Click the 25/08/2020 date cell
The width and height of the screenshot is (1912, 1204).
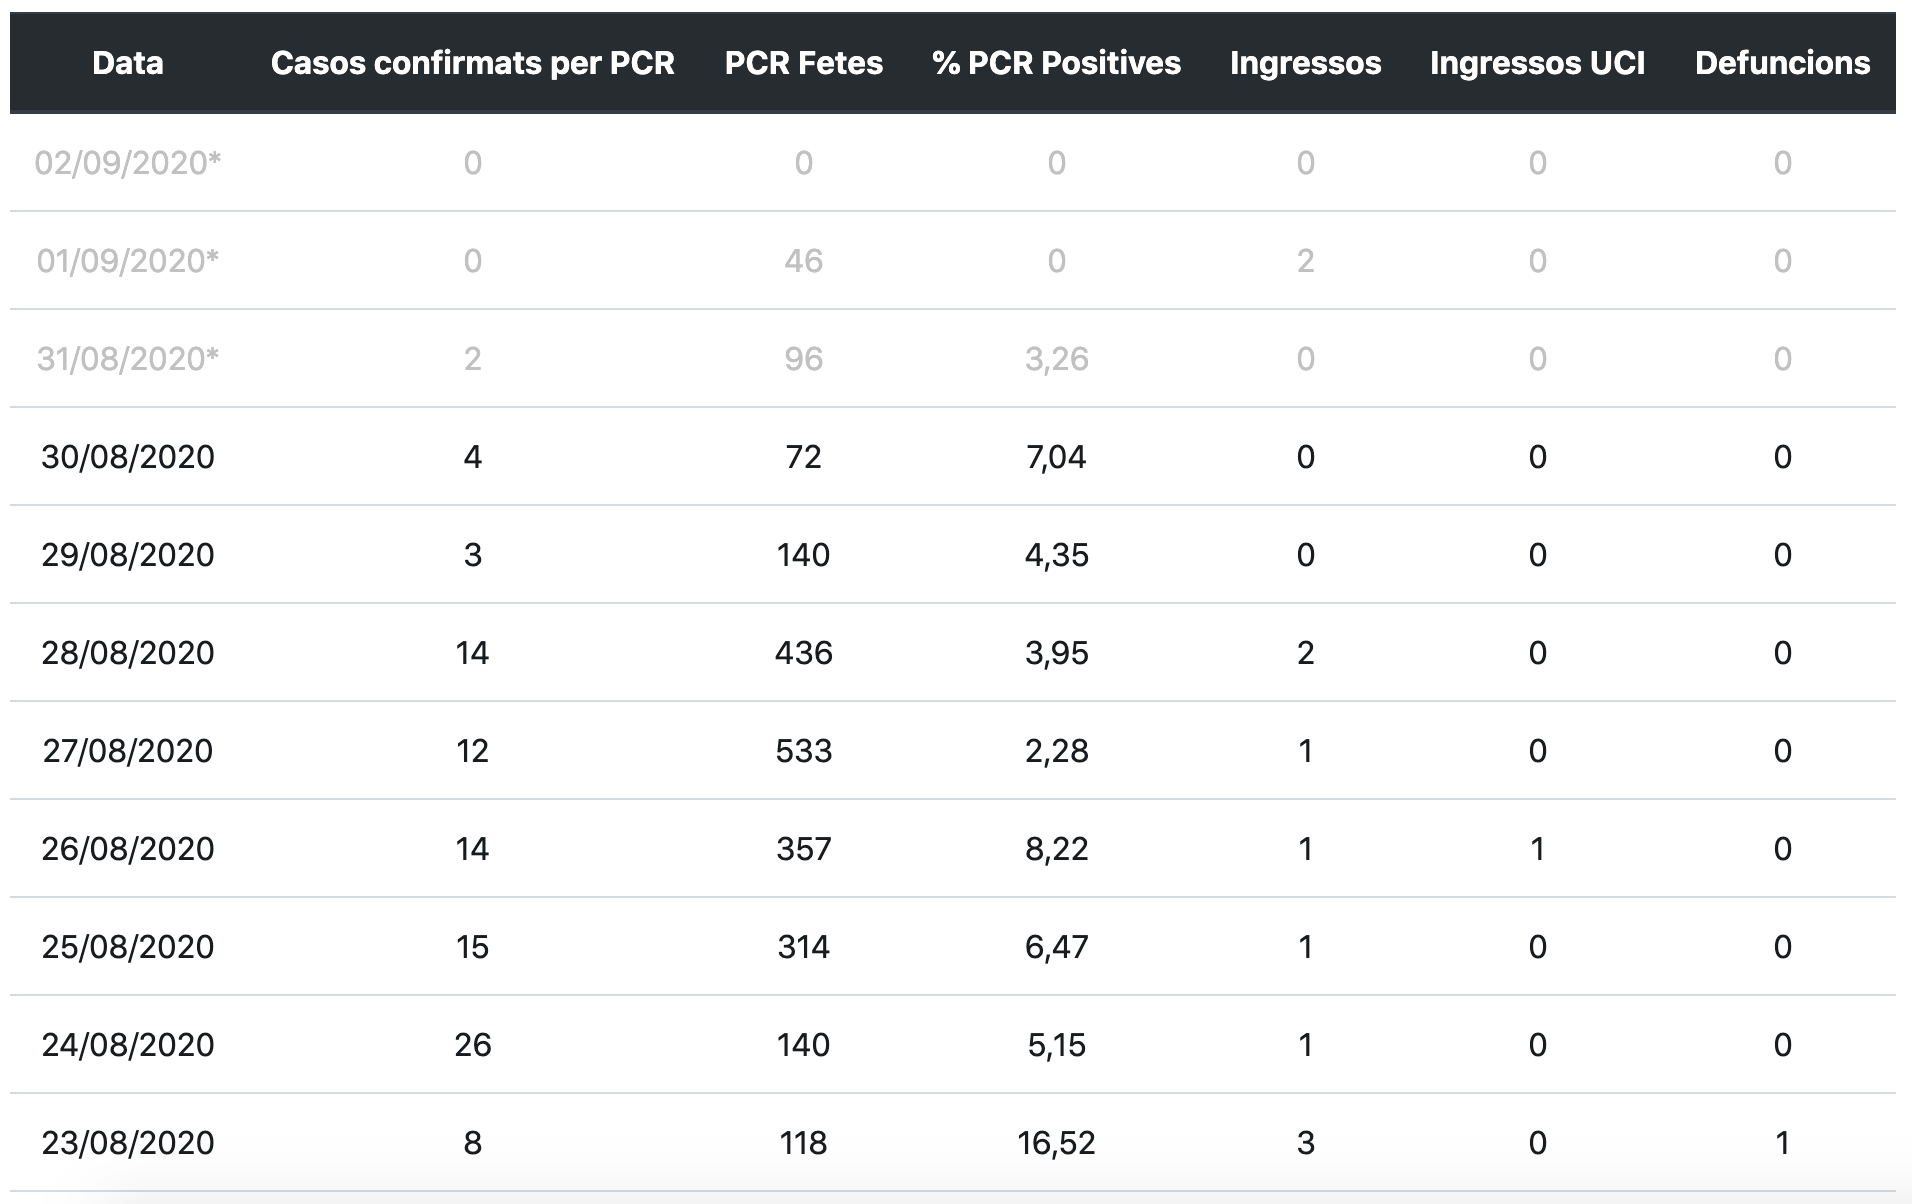click(x=127, y=947)
